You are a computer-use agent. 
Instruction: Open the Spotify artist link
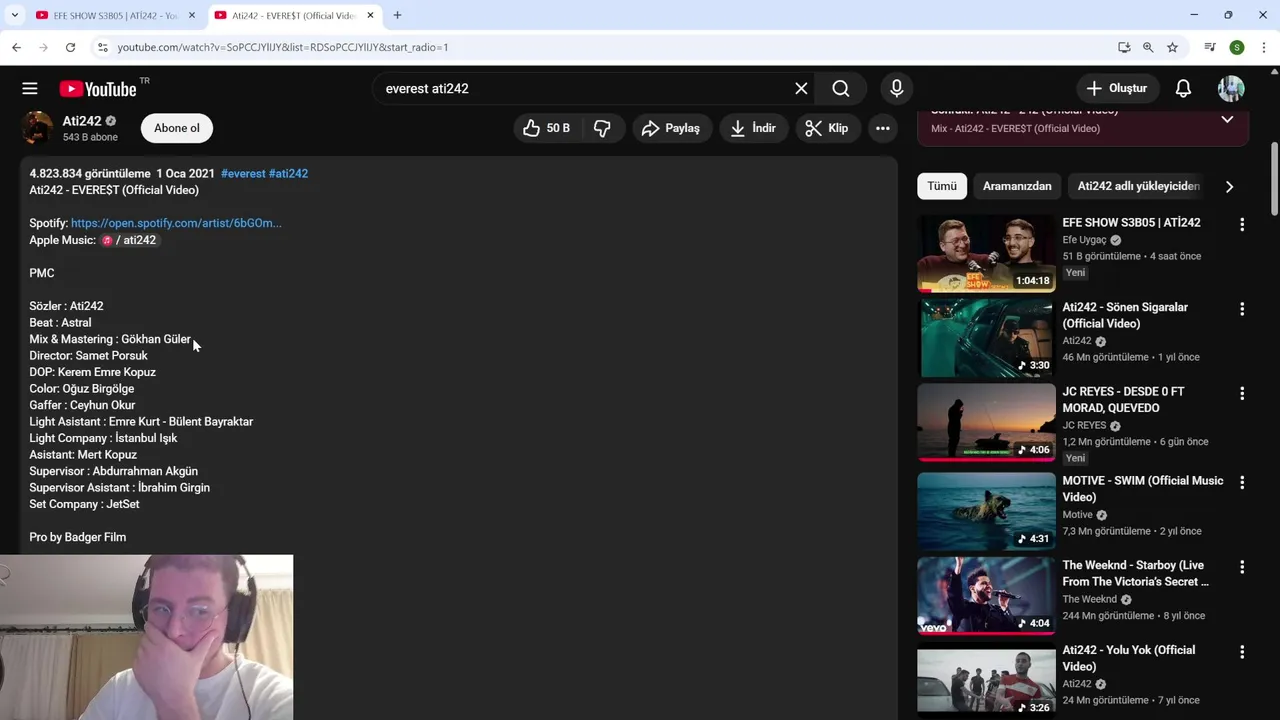coord(176,223)
